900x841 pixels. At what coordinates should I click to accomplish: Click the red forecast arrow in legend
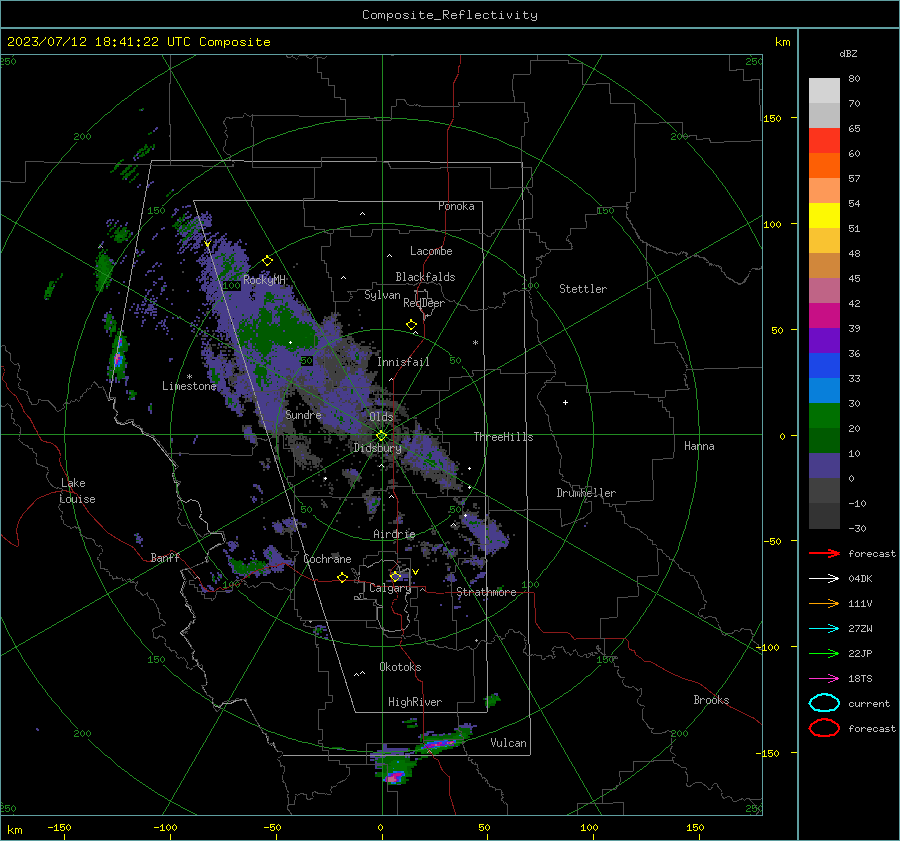pyautogui.click(x=824, y=553)
